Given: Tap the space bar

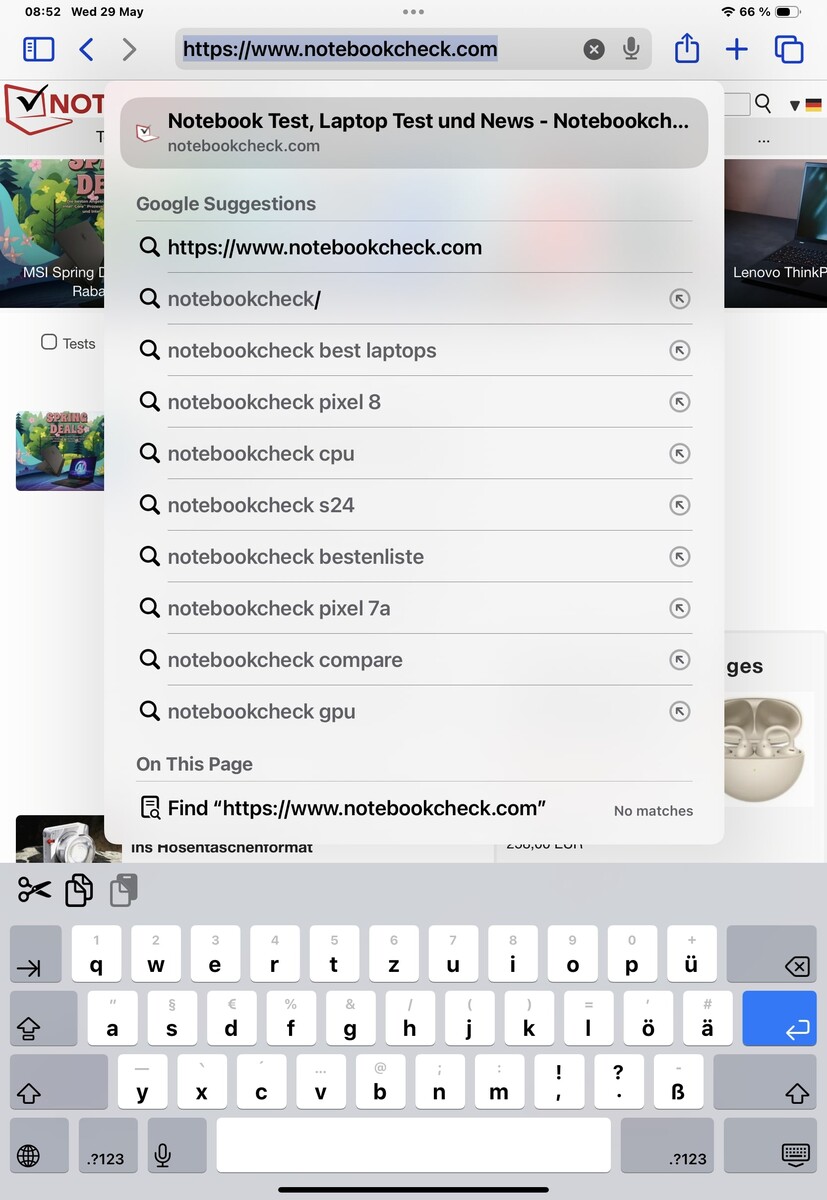Looking at the screenshot, I should (413, 1146).
